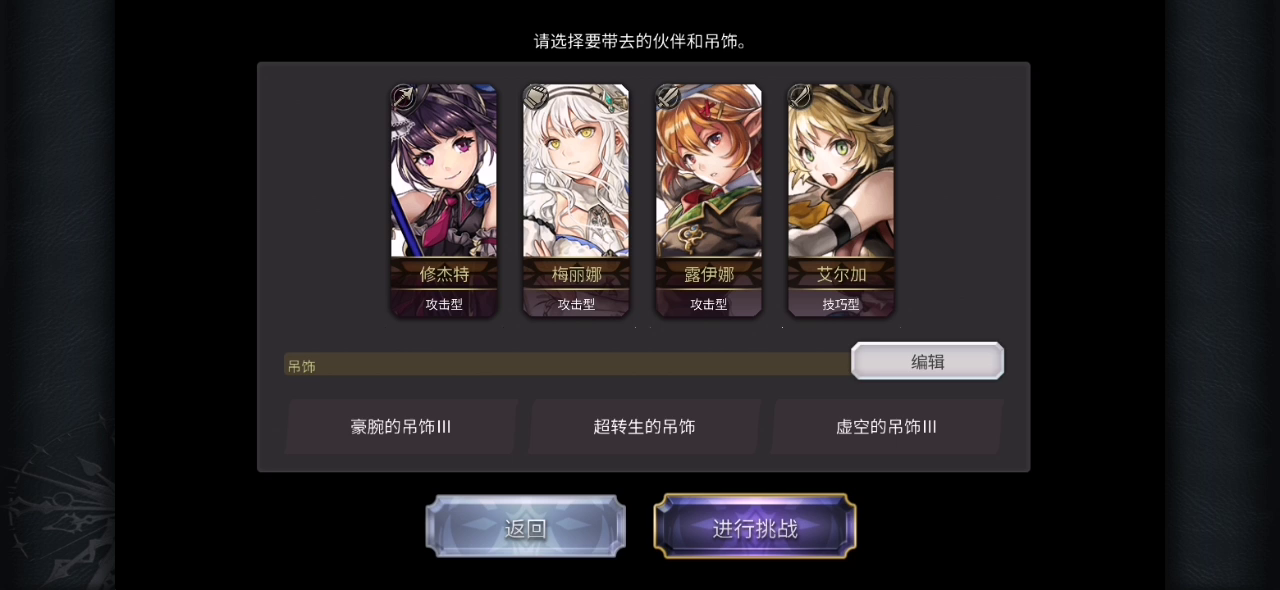The width and height of the screenshot is (1280, 590).
Task: Click the 修杰特 name plate
Action: (x=444, y=274)
